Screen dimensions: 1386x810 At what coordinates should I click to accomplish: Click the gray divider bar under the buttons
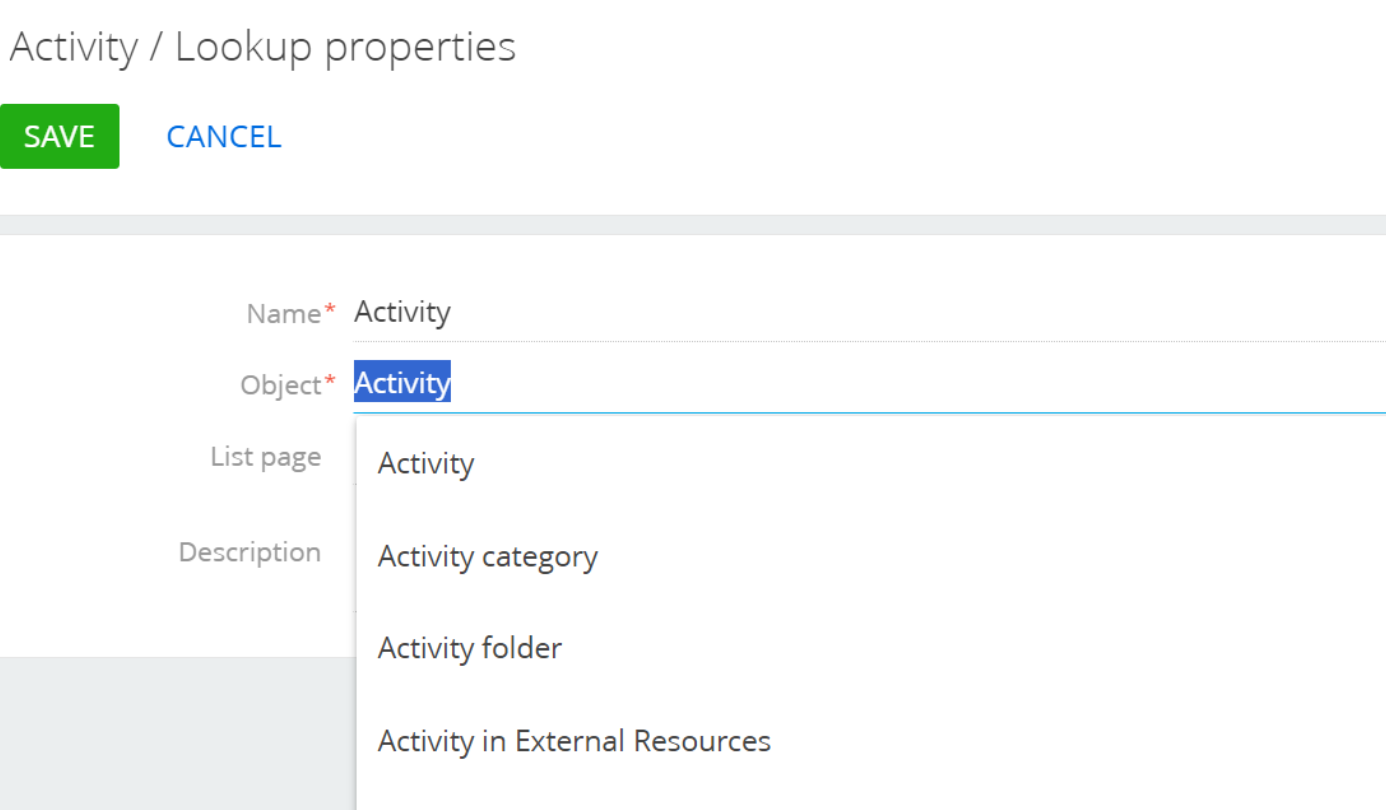click(693, 225)
